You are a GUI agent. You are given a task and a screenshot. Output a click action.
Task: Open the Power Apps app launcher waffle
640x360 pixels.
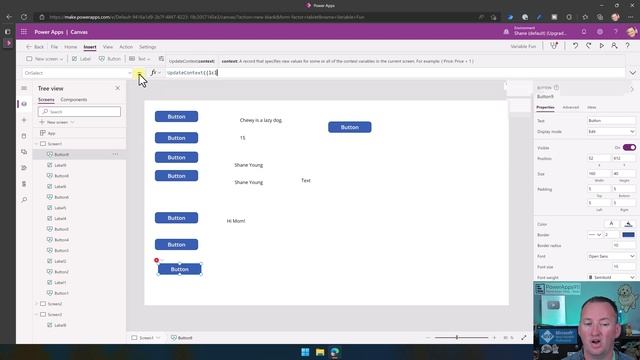(x=24, y=32)
